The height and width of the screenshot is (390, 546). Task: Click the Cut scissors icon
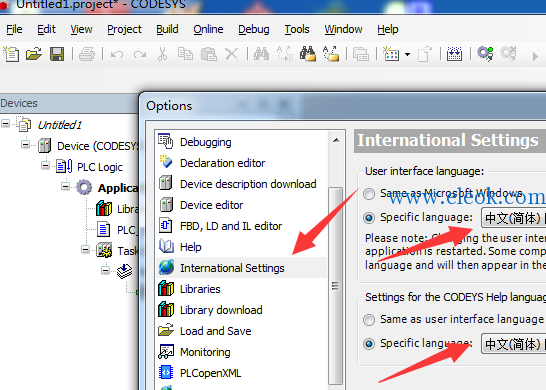[162, 54]
